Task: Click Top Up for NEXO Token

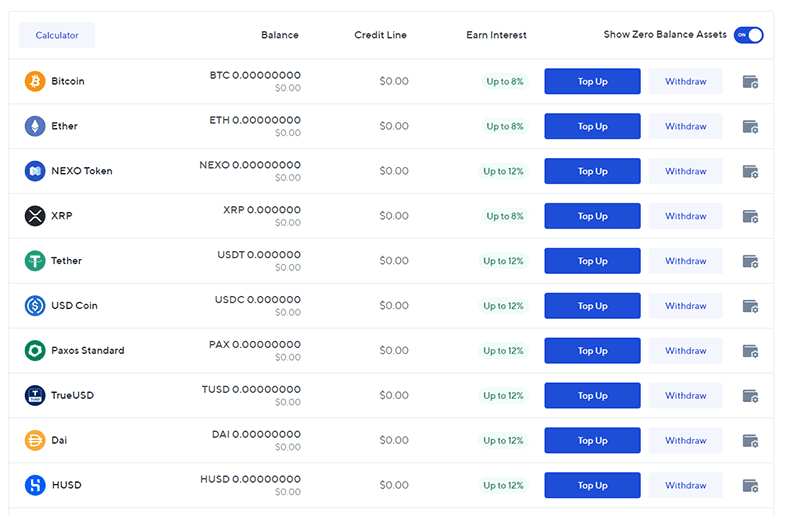Action: pyautogui.click(x=592, y=171)
